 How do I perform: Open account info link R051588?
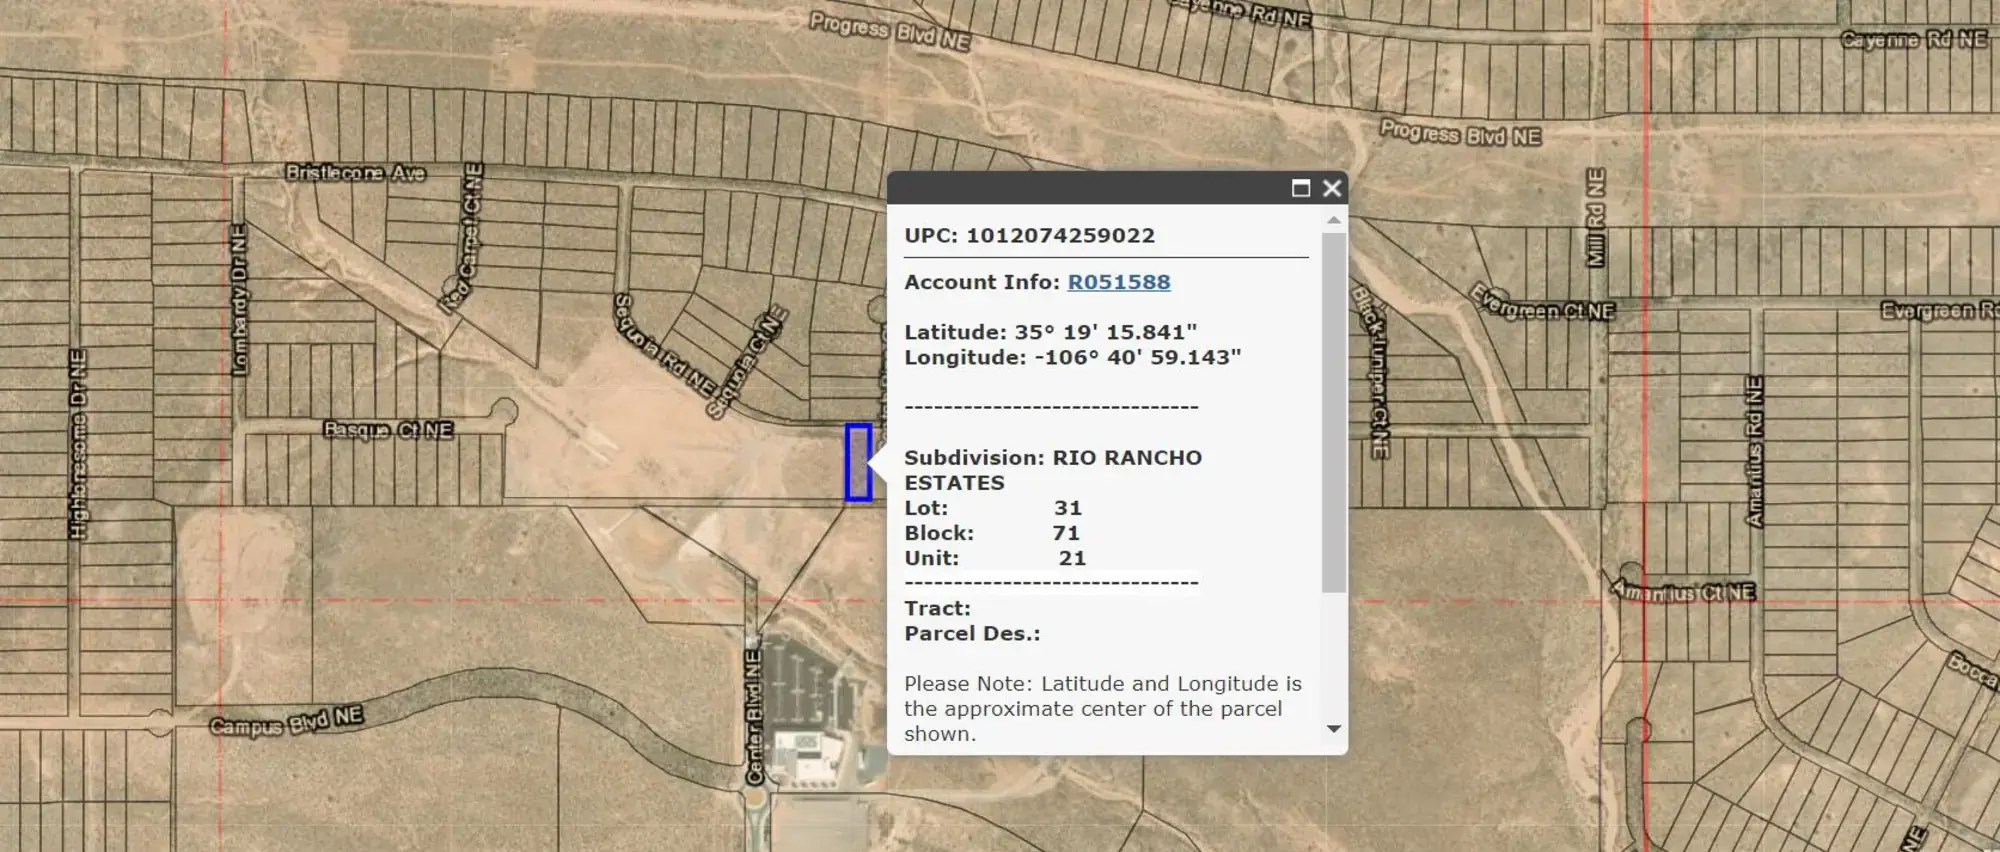click(1118, 282)
